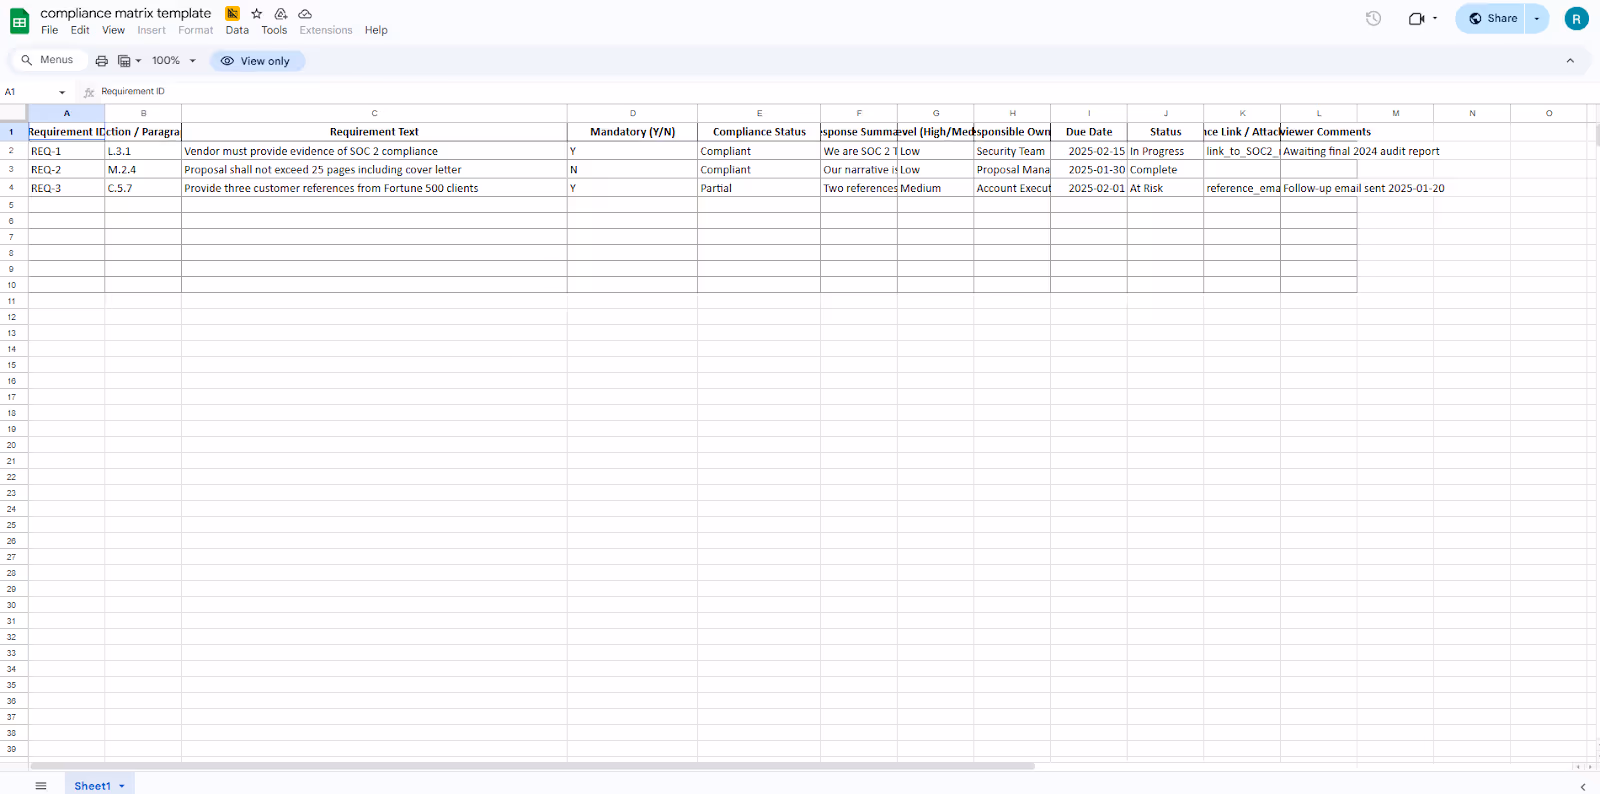Show side panel arrow at bottom right

[x=1583, y=787]
